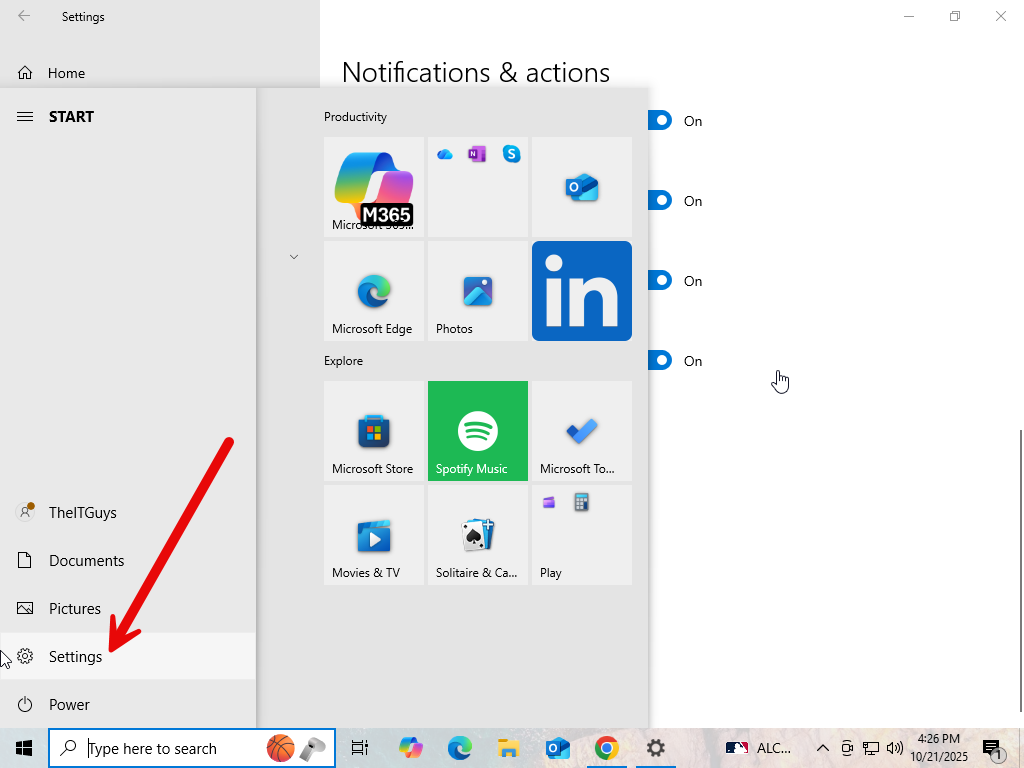Toggle the second On switch in Notifications
Image resolution: width=1024 pixels, height=768 pixels.
pos(660,201)
